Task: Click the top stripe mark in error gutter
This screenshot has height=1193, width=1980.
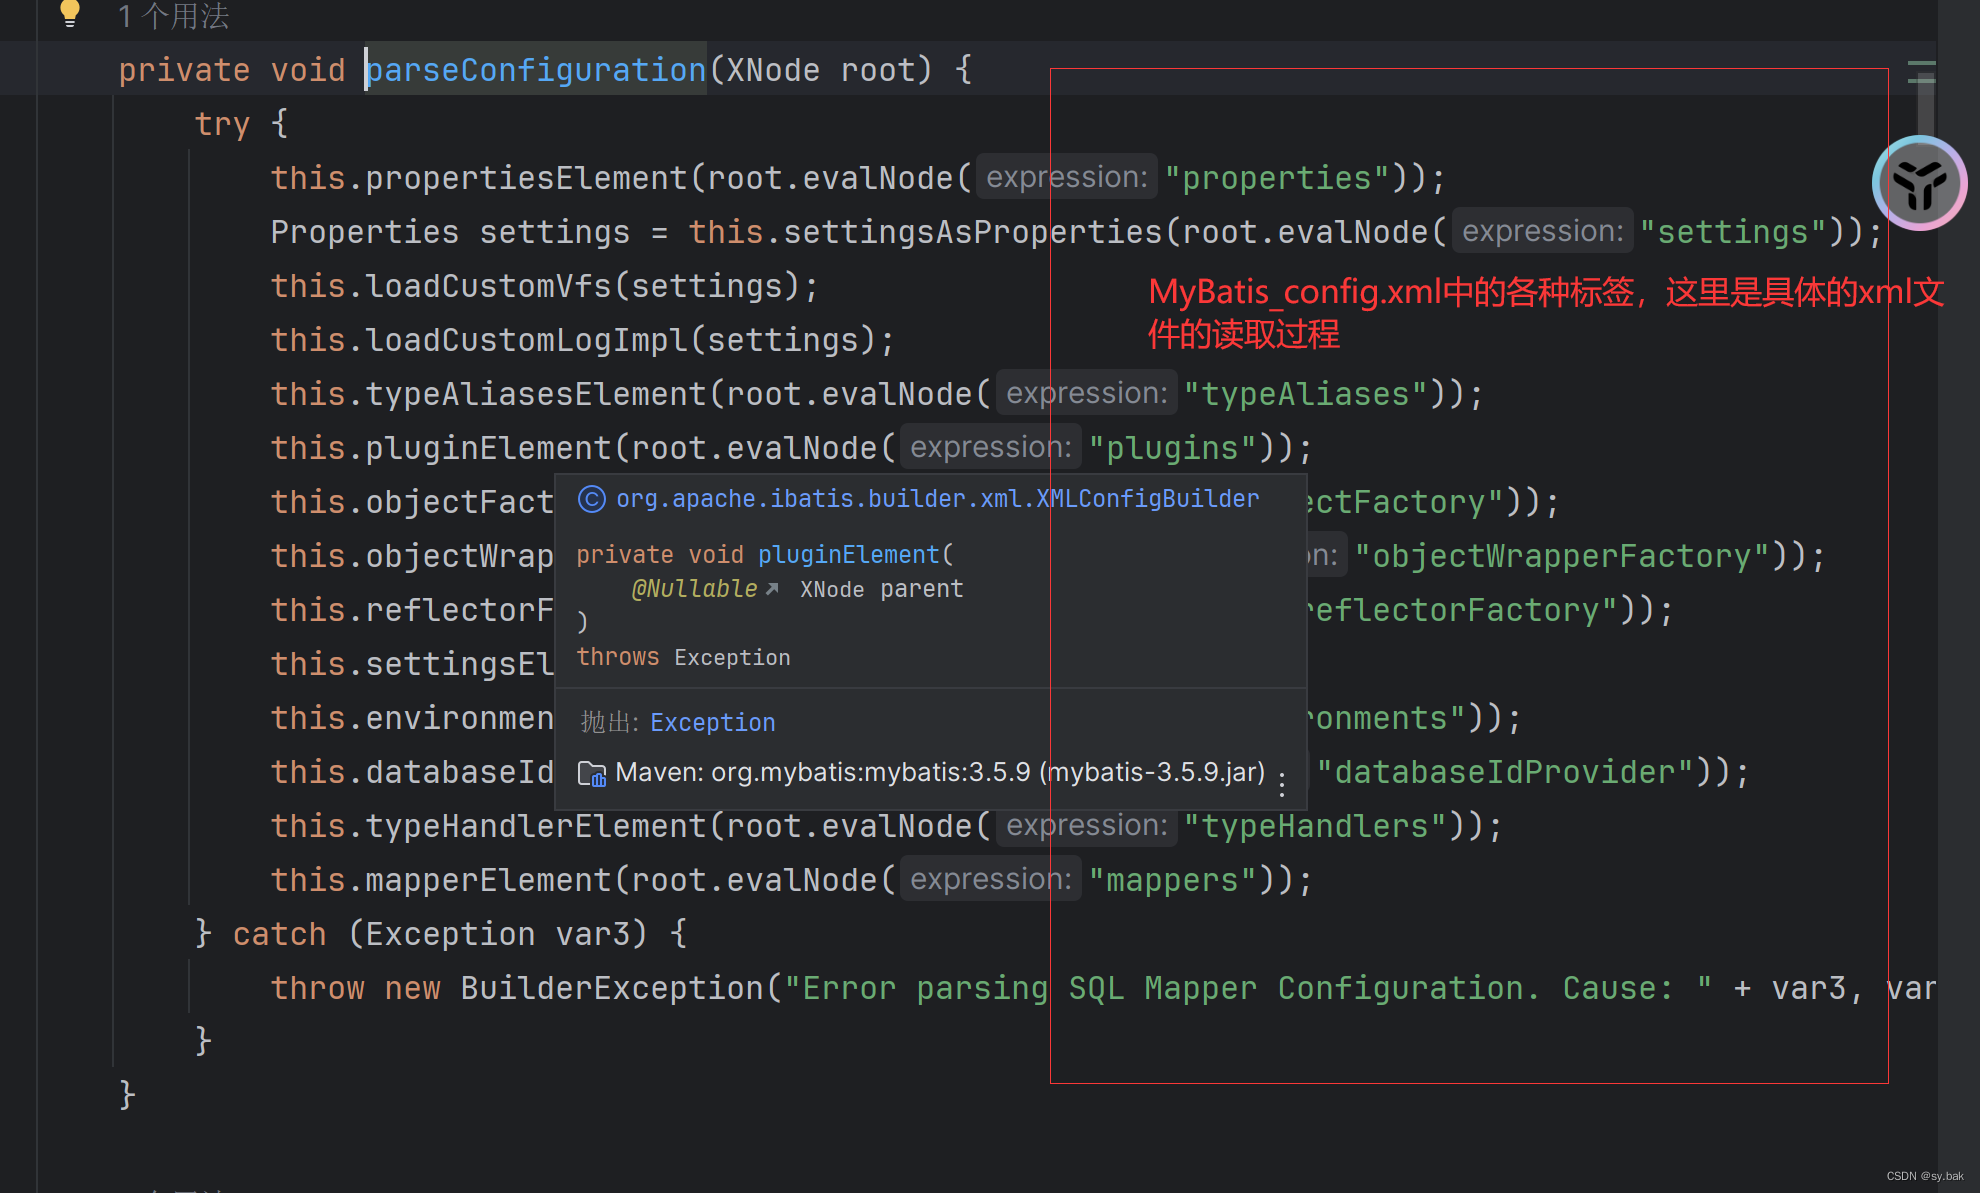Action: tap(1921, 65)
